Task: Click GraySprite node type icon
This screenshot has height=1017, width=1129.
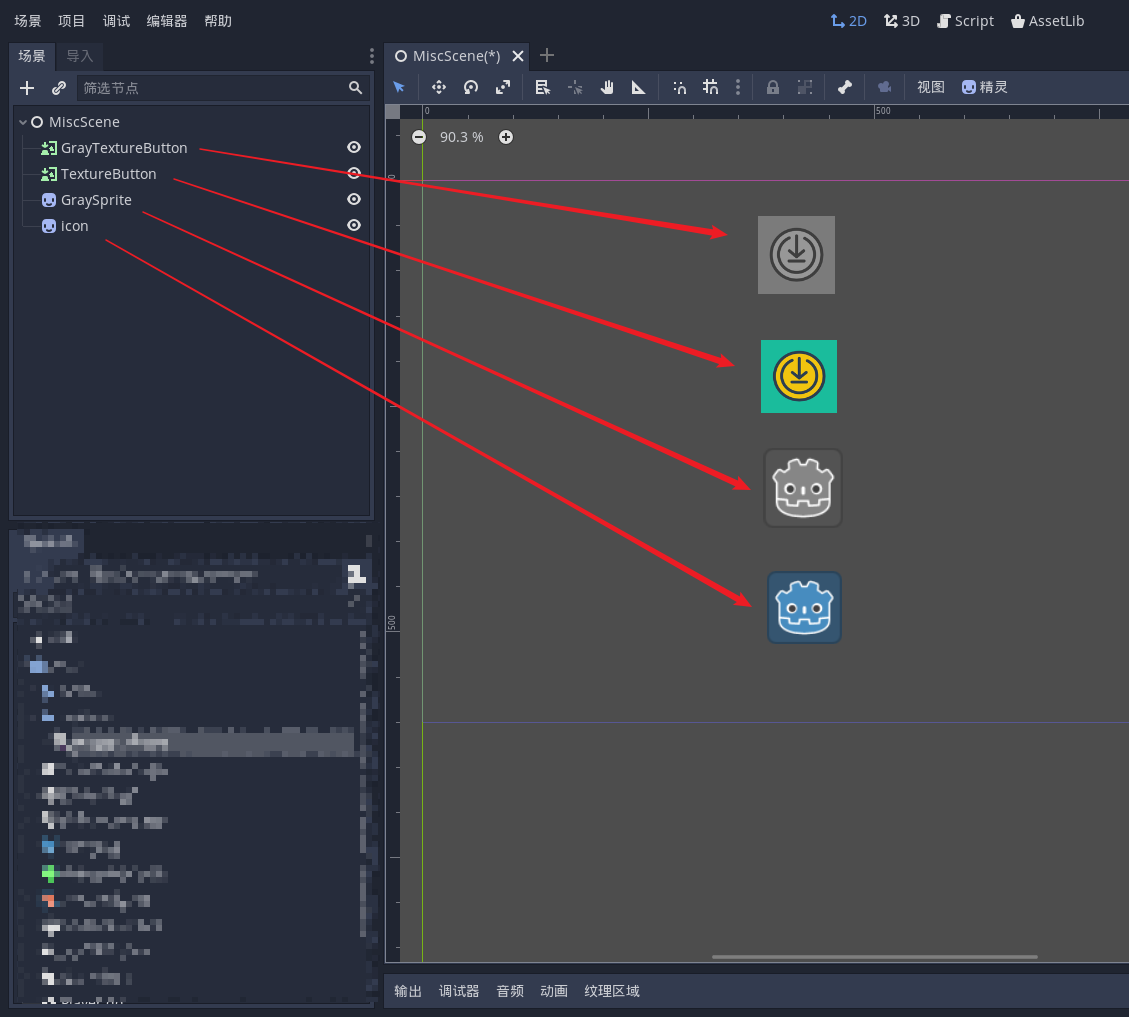Action: coord(49,200)
